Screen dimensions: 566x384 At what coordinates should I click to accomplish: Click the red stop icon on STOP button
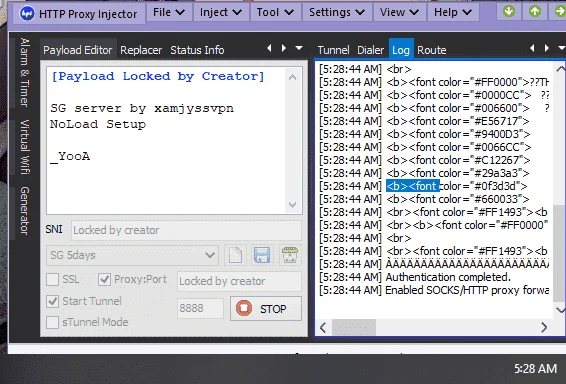click(x=244, y=308)
